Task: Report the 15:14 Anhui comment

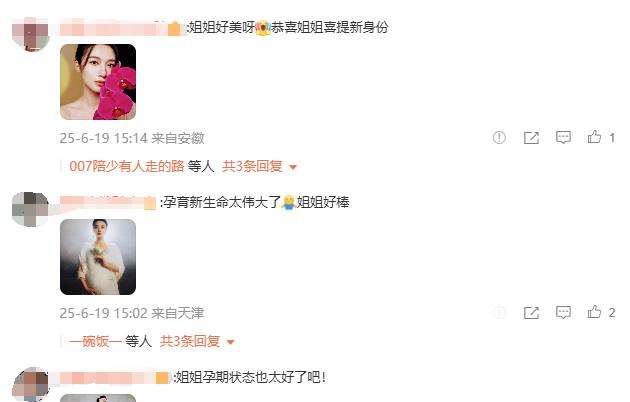Action: [x=499, y=138]
